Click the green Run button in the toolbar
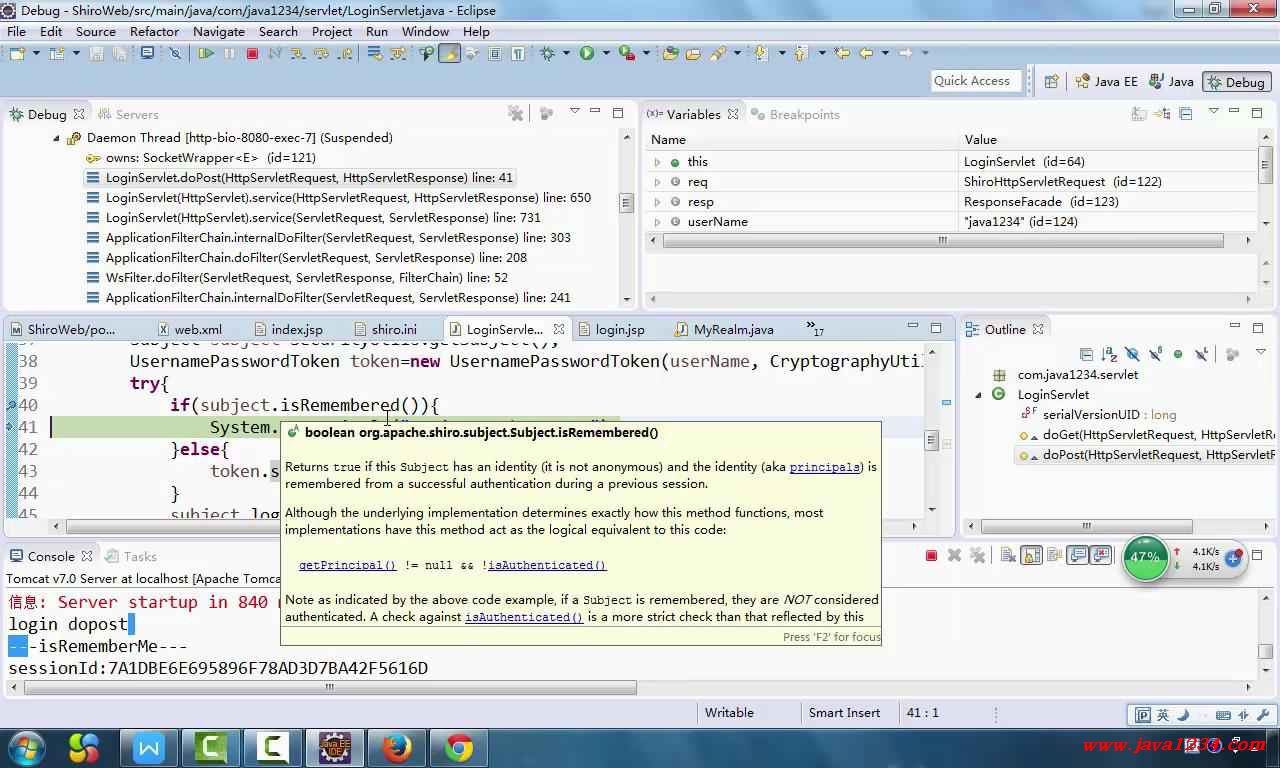This screenshot has width=1280, height=768. (587, 53)
